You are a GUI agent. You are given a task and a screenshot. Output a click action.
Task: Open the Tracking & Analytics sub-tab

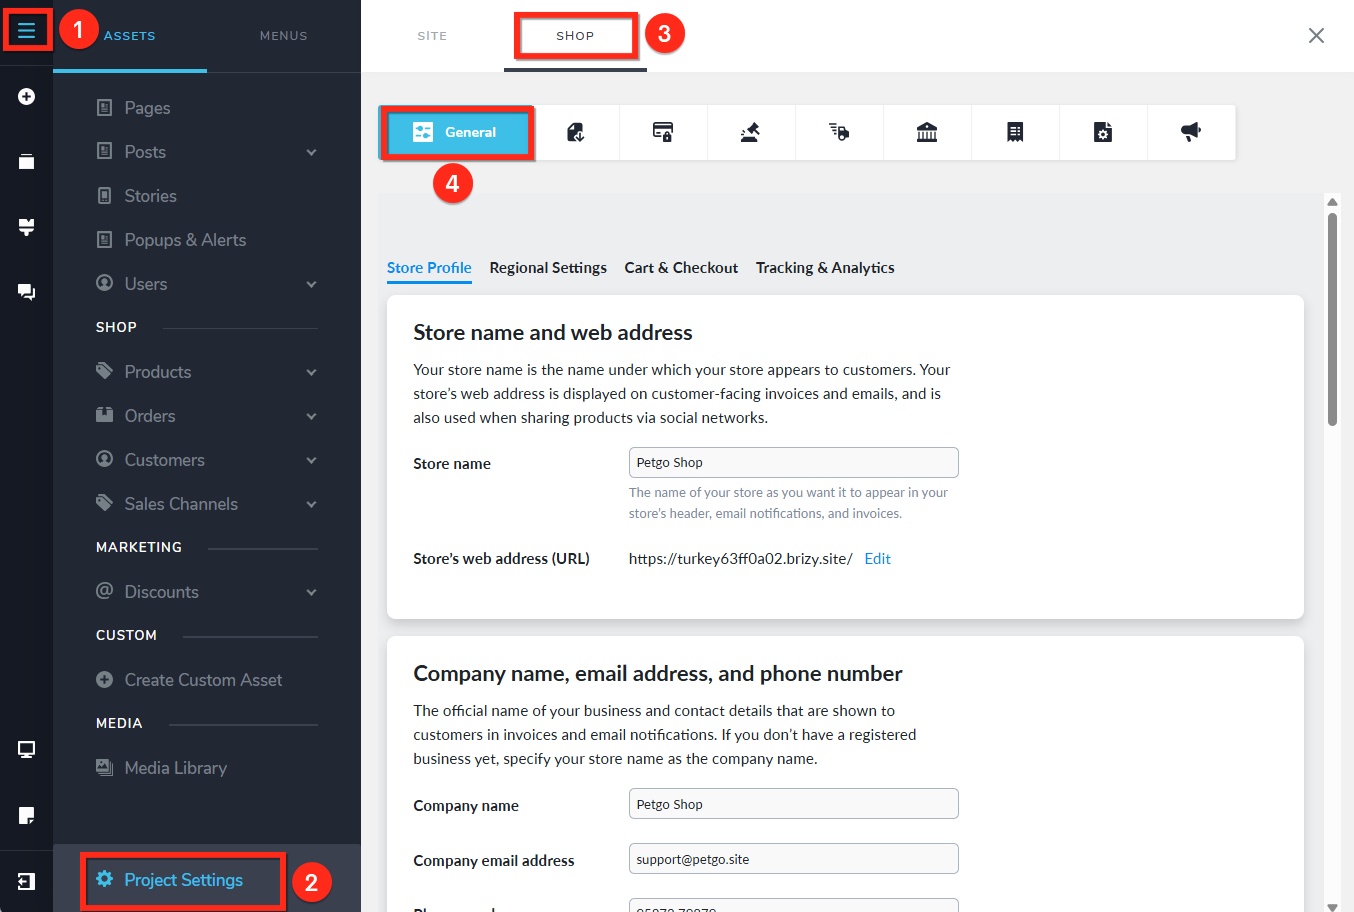click(825, 267)
